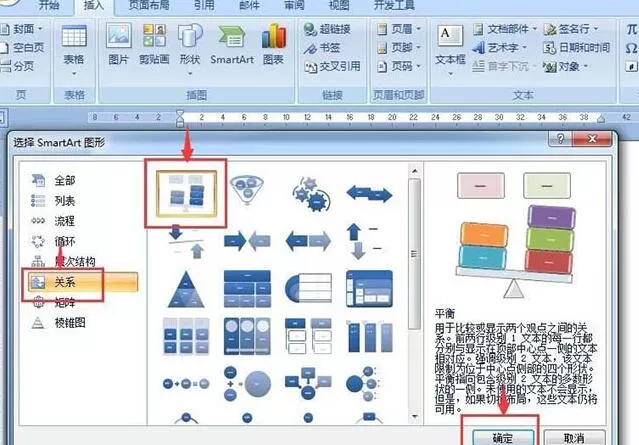Insert a 交叉引用 cross-reference
Screen dimensions: 639x445
pyautogui.click(x=333, y=66)
